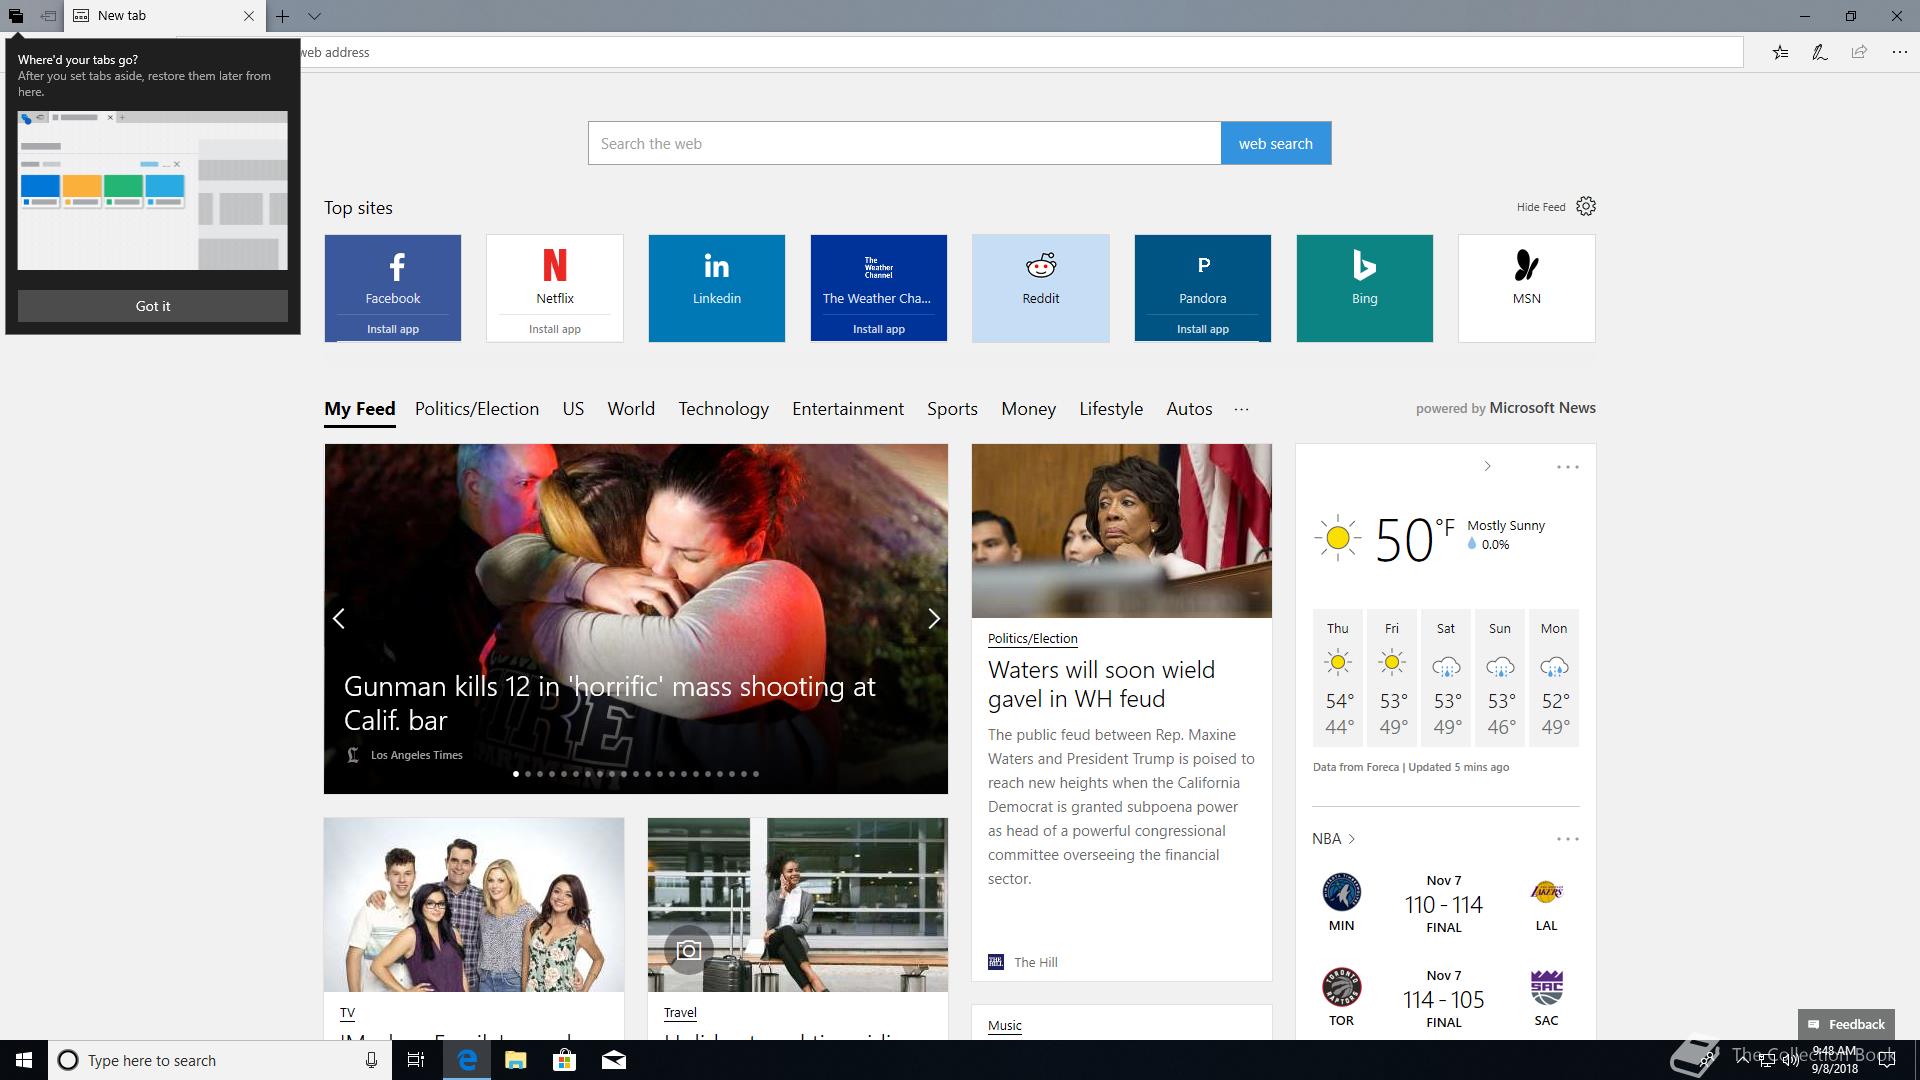Open File Explorer from the taskbar
Screen dimensions: 1920x1080
coord(516,1060)
